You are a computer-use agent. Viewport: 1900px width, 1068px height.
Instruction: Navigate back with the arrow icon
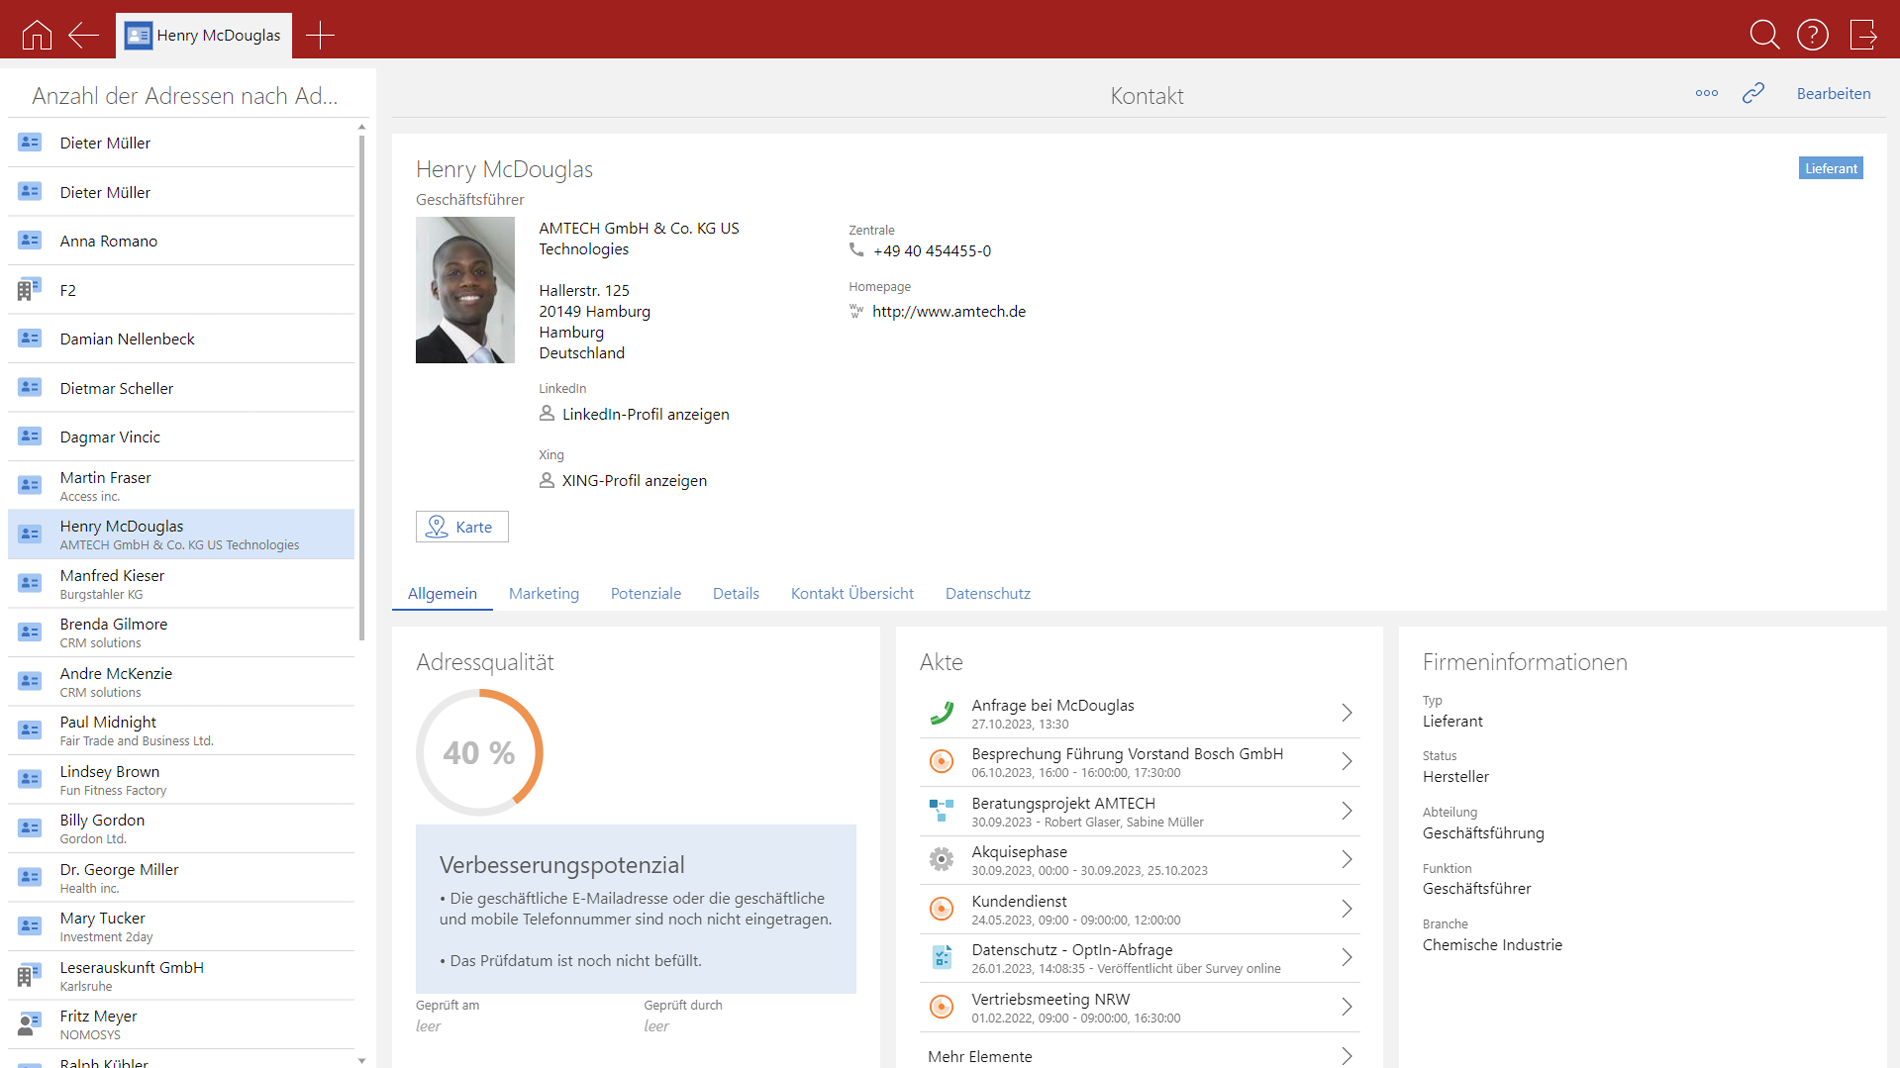(x=83, y=35)
